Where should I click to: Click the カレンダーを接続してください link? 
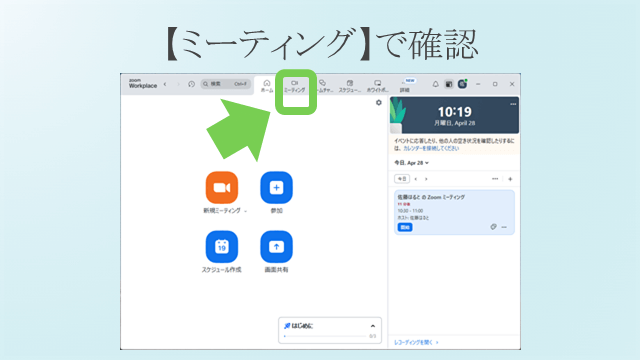pyautogui.click(x=431, y=148)
